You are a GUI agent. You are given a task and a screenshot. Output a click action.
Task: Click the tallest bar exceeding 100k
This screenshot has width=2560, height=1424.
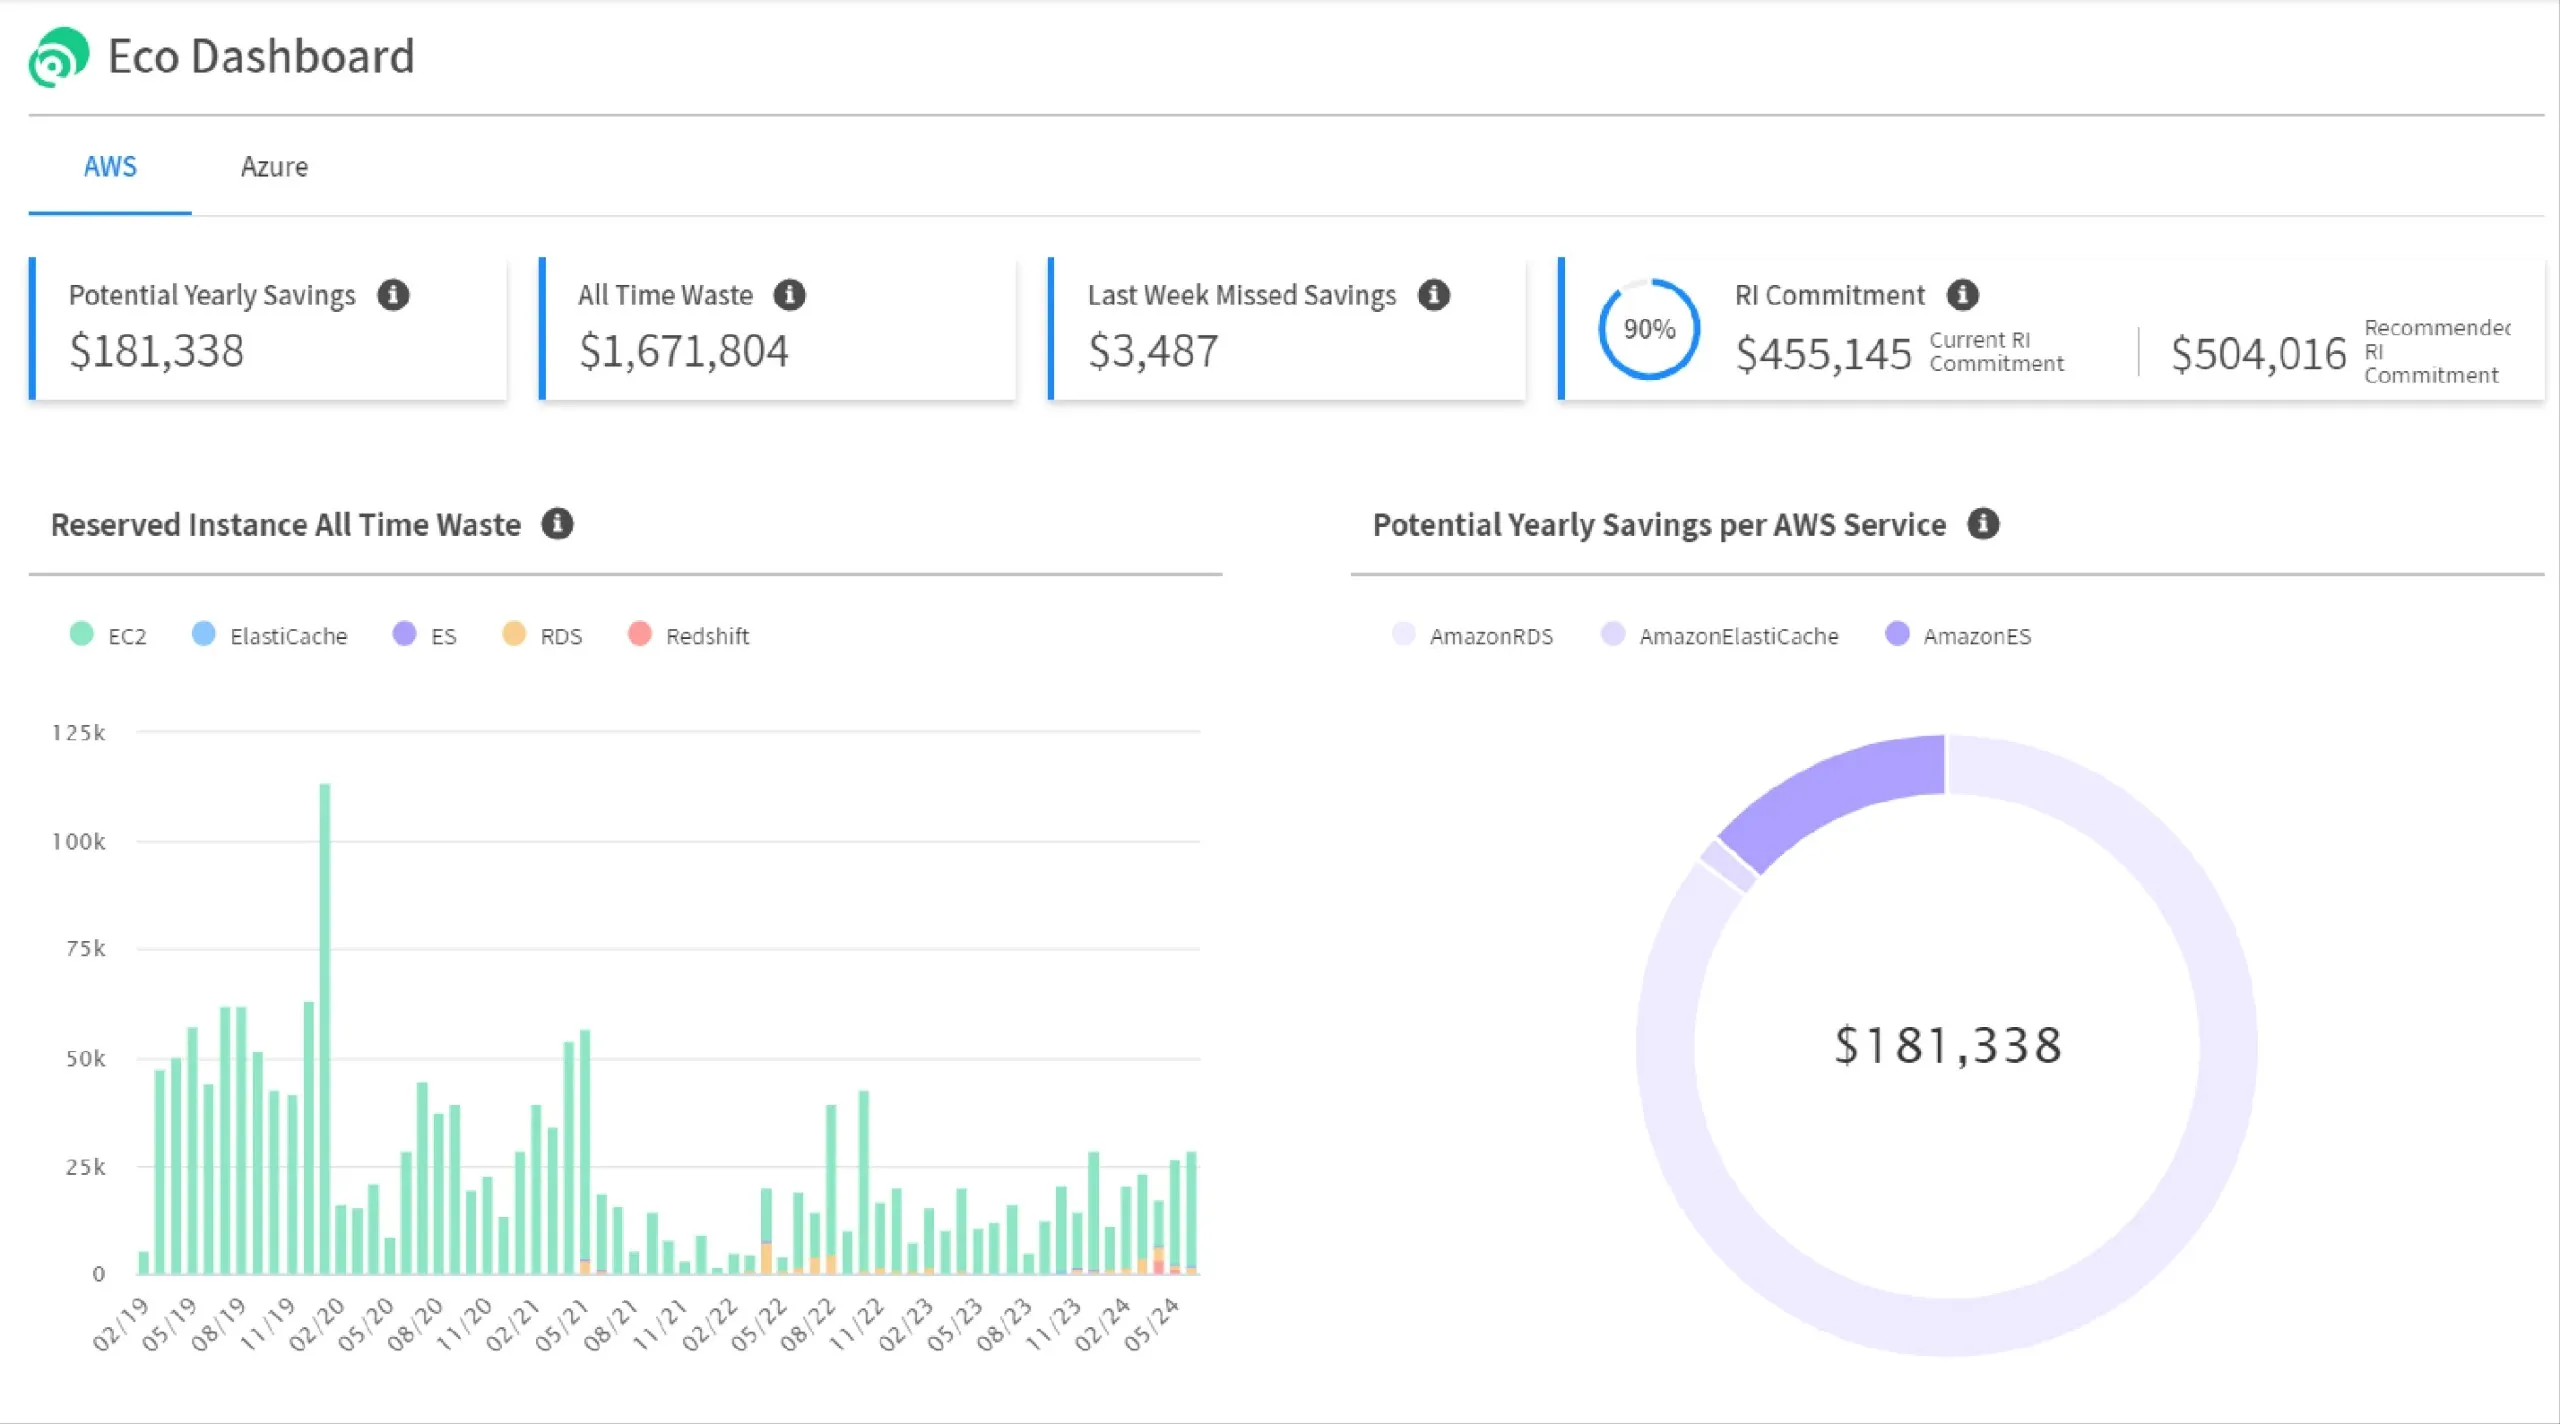(324, 1028)
